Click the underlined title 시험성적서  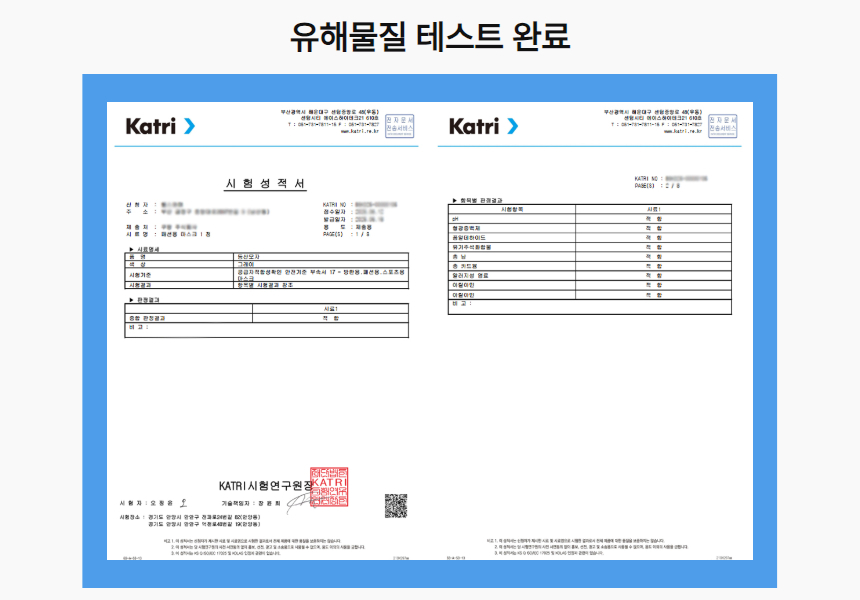(x=265, y=184)
